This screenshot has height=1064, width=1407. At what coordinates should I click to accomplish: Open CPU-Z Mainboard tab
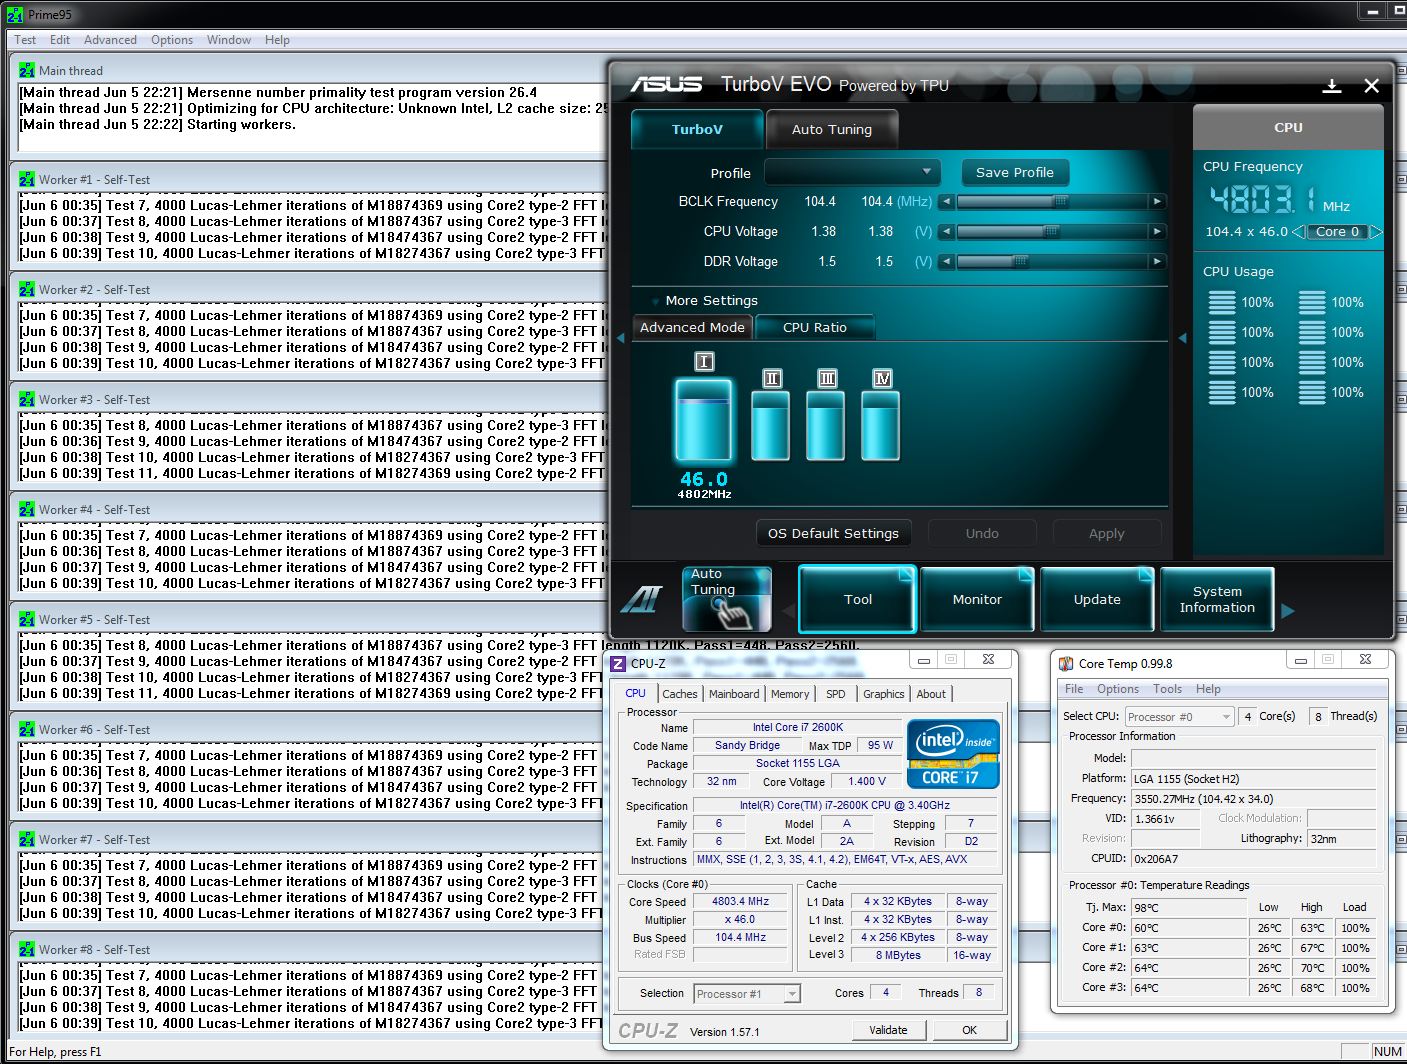(x=734, y=694)
